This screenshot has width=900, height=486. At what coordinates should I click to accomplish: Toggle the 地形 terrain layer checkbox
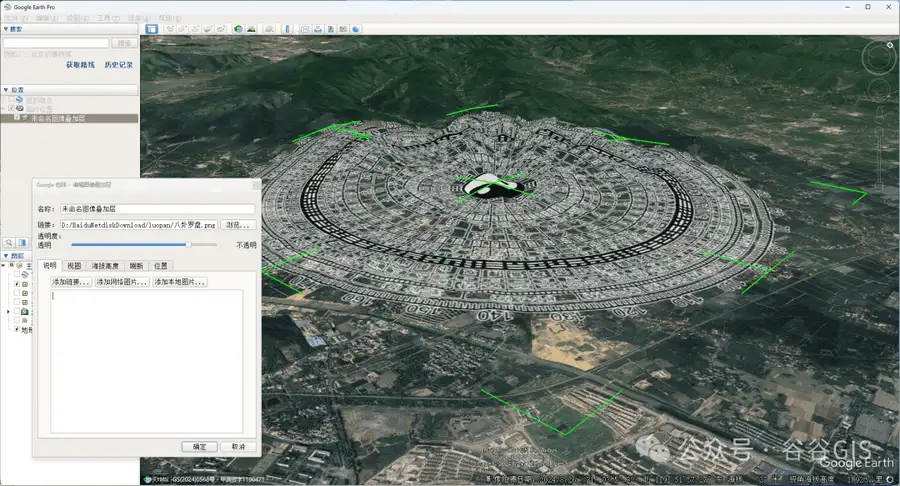17,329
